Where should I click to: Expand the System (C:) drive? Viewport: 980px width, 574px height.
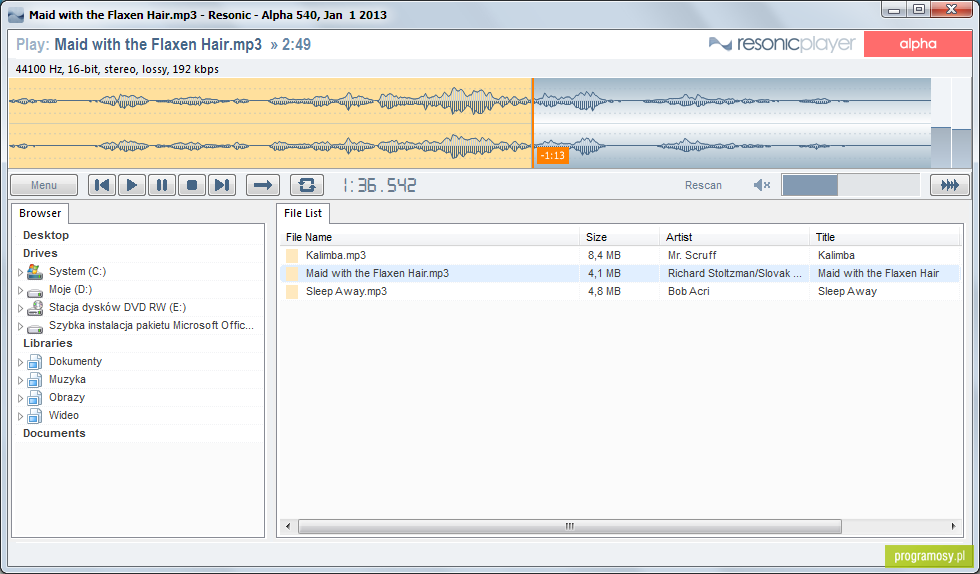pyautogui.click(x=20, y=272)
